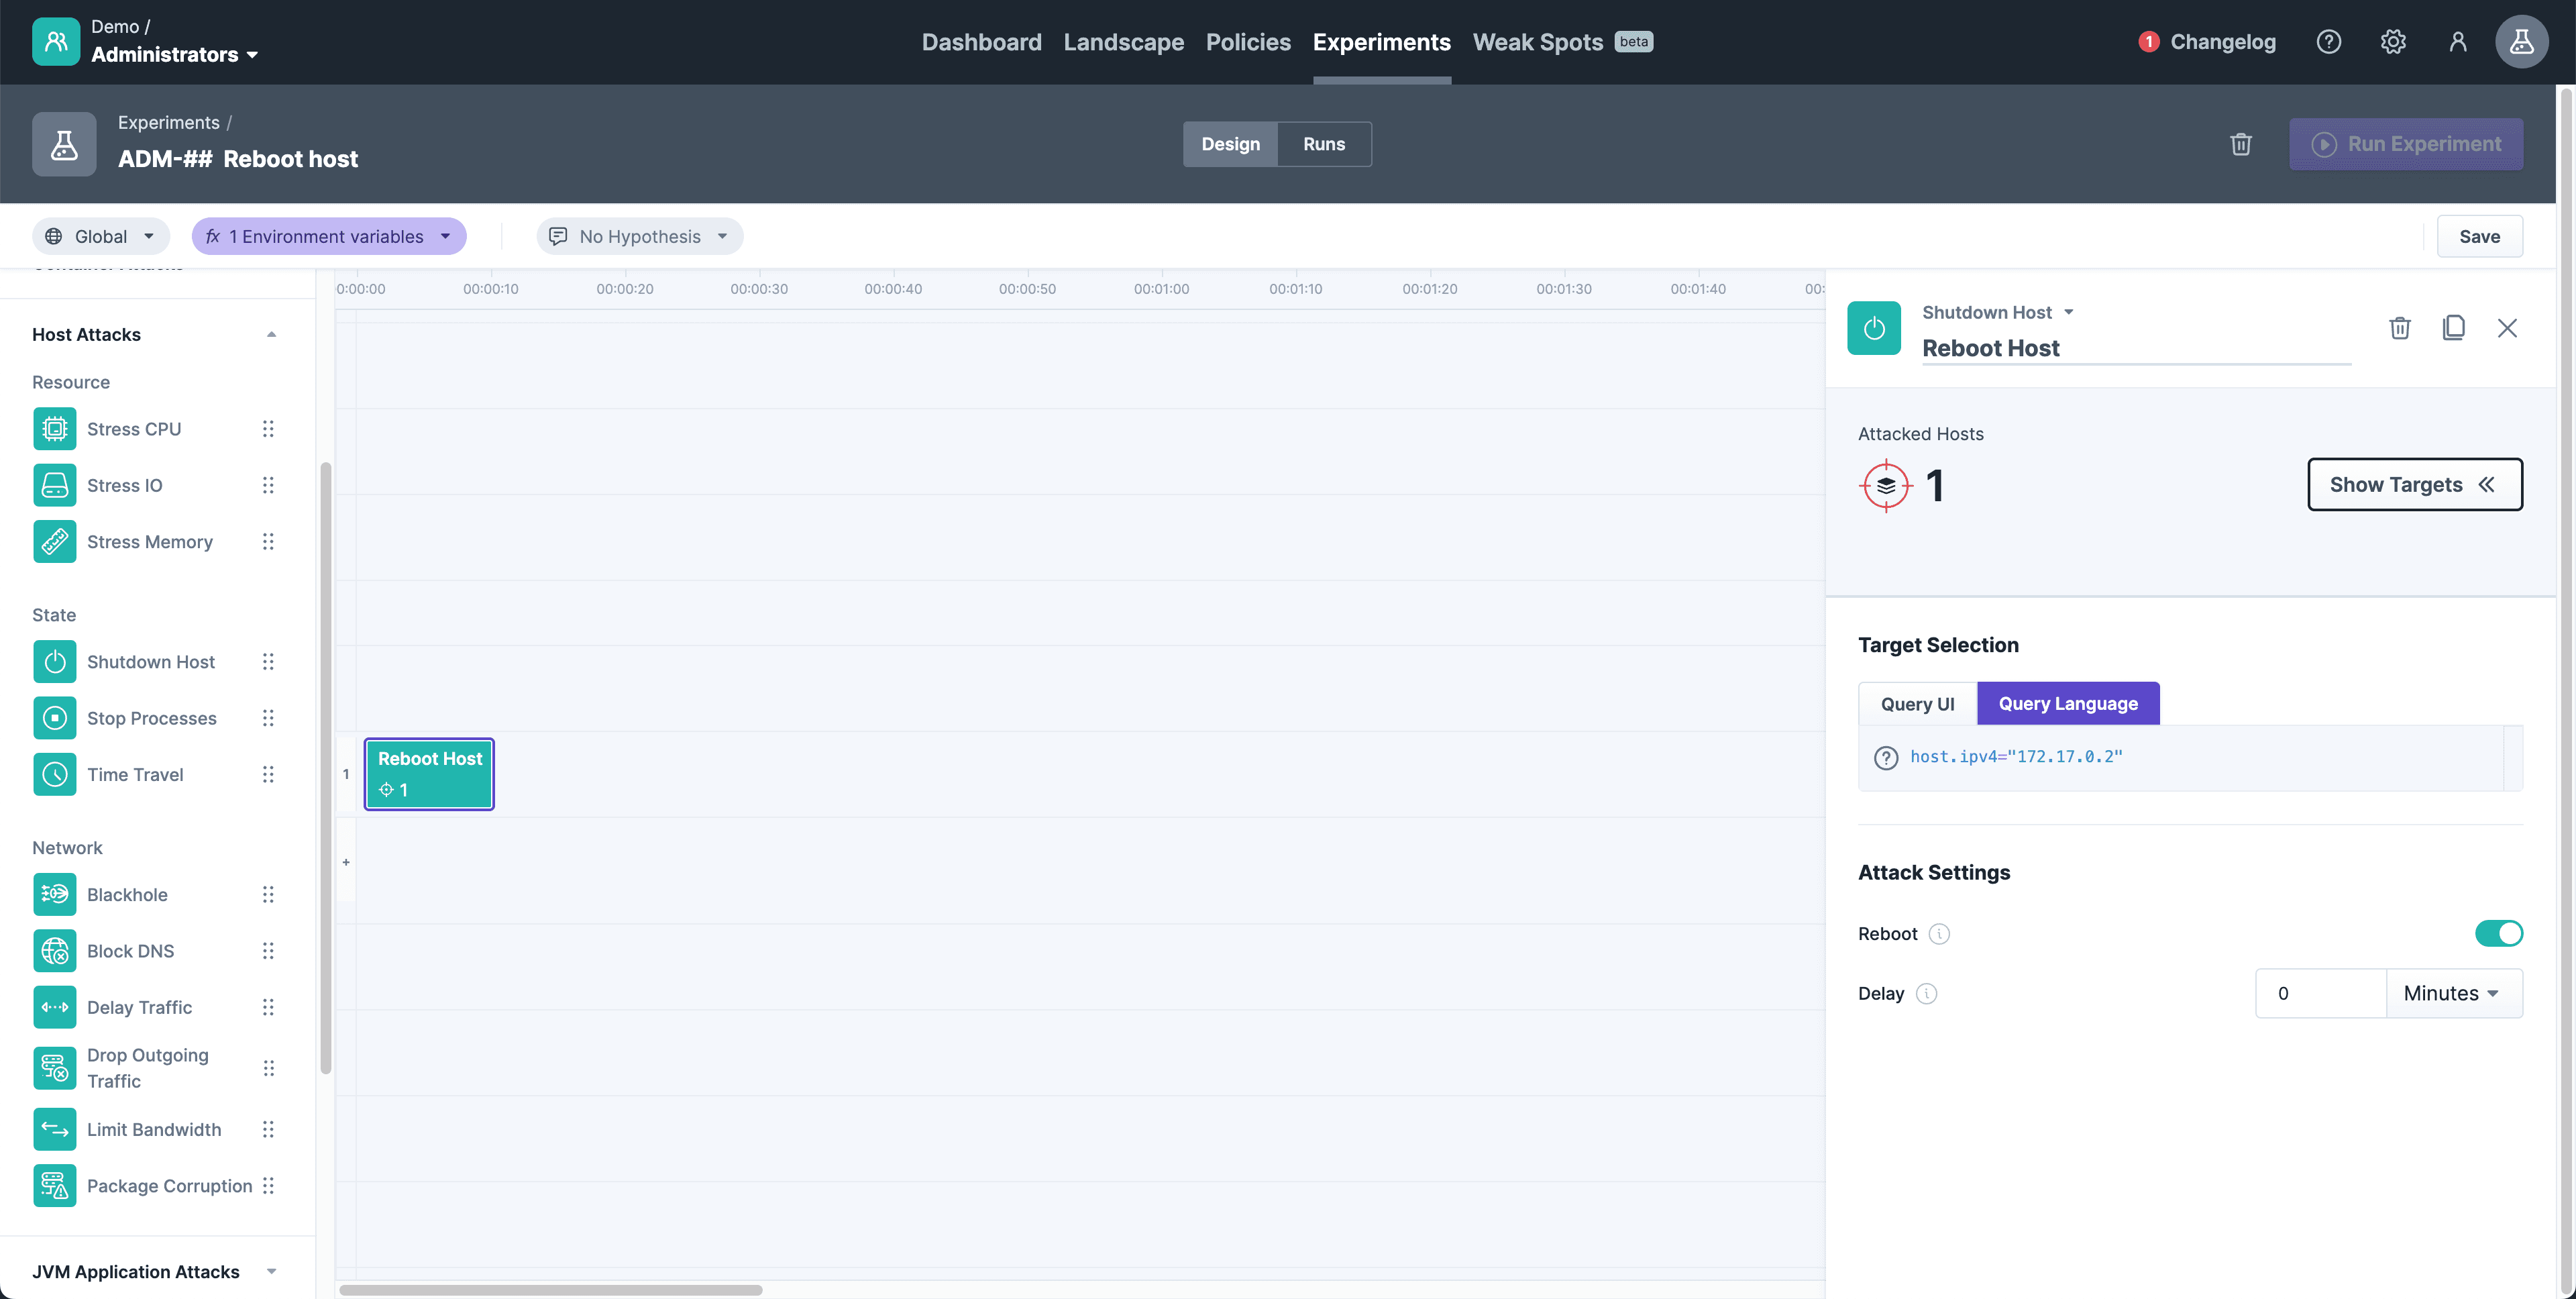Viewport: 2576px width, 1299px height.
Task: Select the Stress CPU attack icon
Action: tap(54, 428)
